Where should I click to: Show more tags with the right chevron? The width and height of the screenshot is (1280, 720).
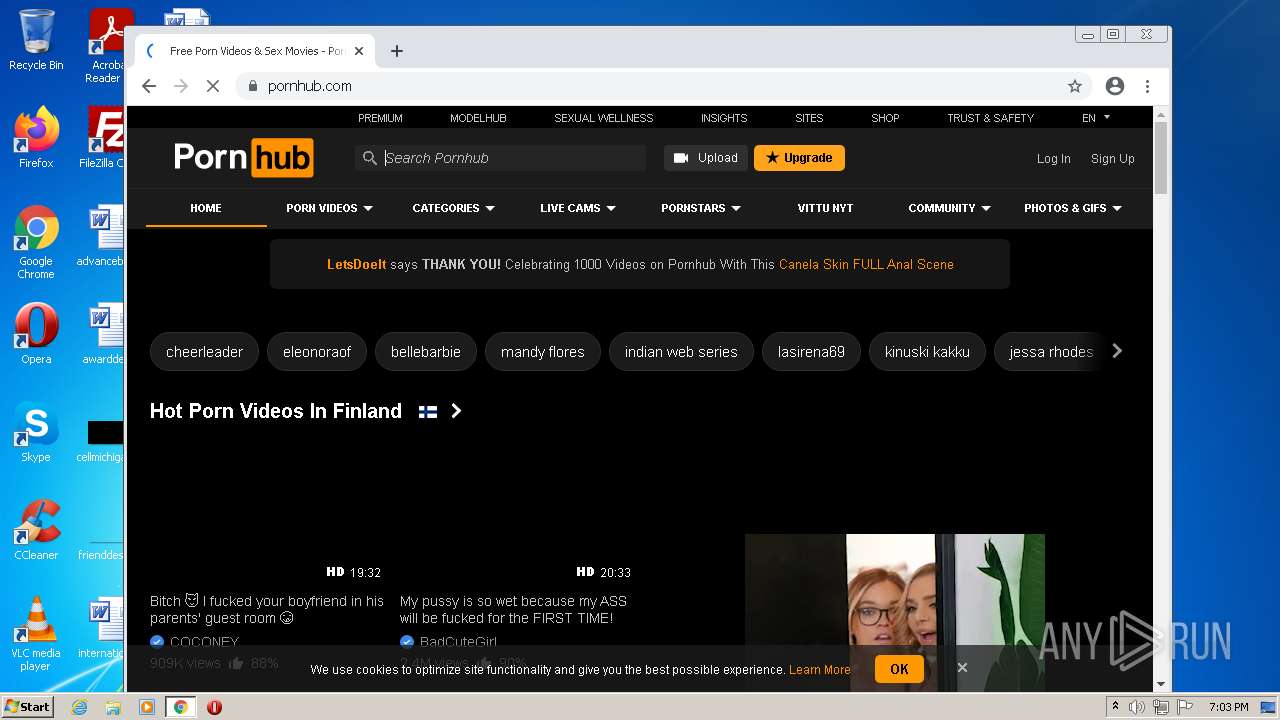[x=1117, y=351]
